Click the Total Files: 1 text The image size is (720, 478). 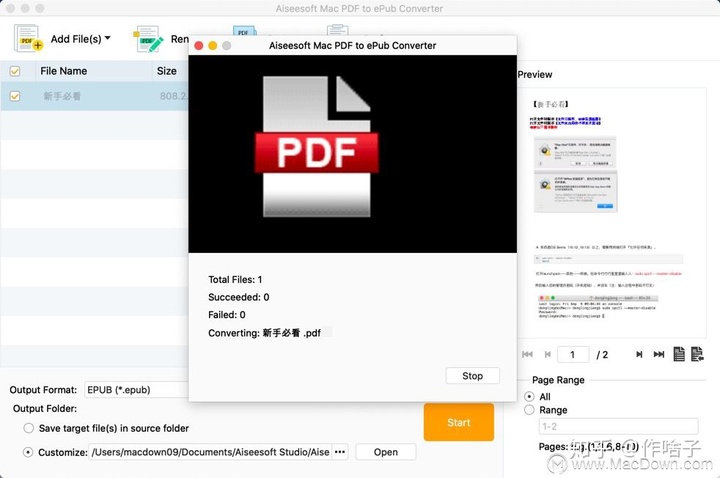(235, 280)
